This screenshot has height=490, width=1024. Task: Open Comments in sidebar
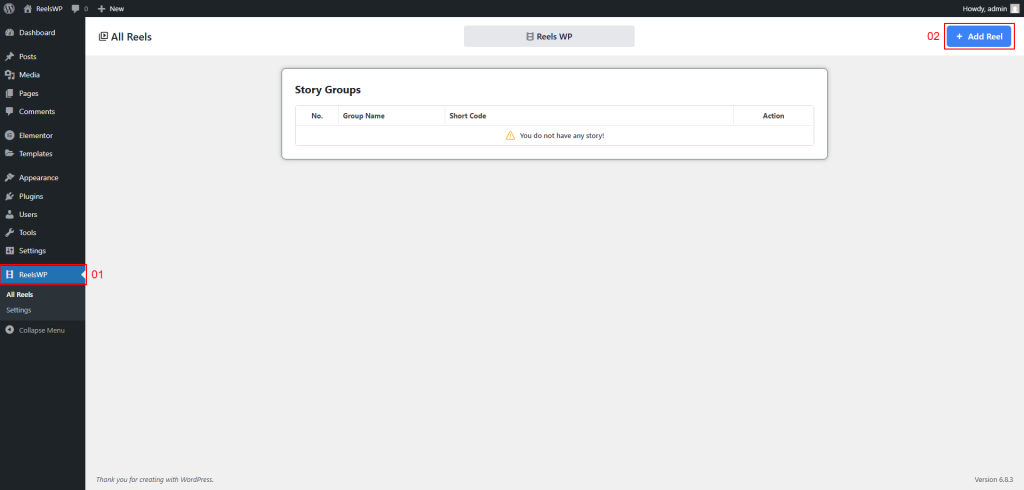click(x=36, y=111)
